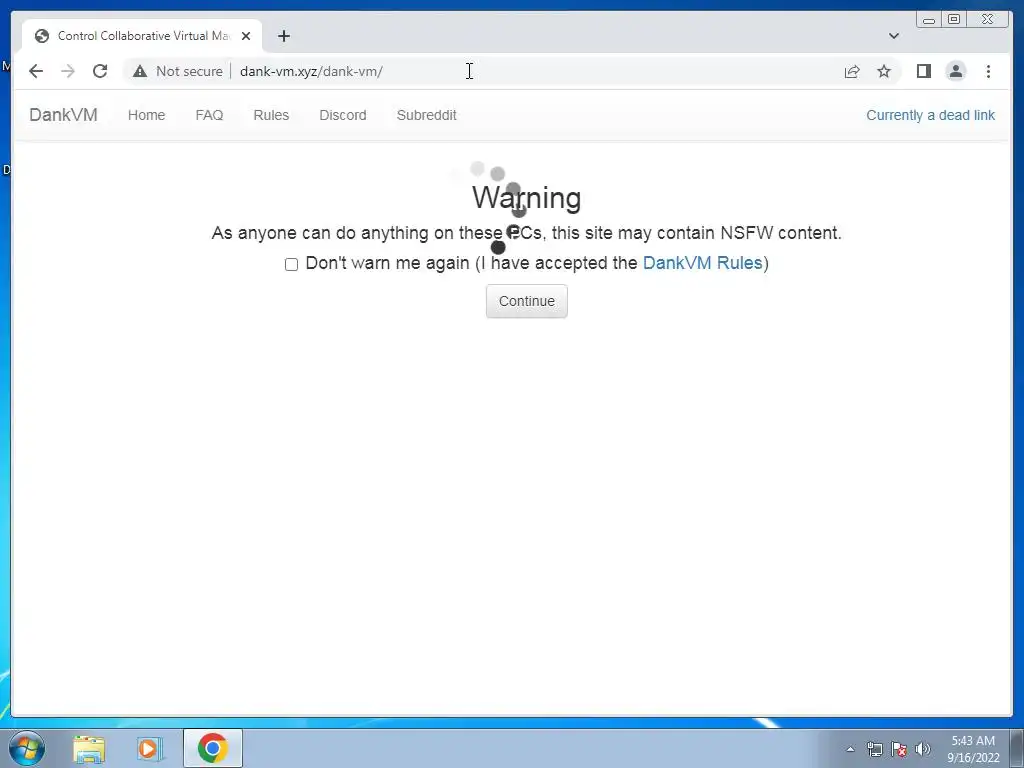
Task: Open the Rules nav item
Action: [271, 115]
